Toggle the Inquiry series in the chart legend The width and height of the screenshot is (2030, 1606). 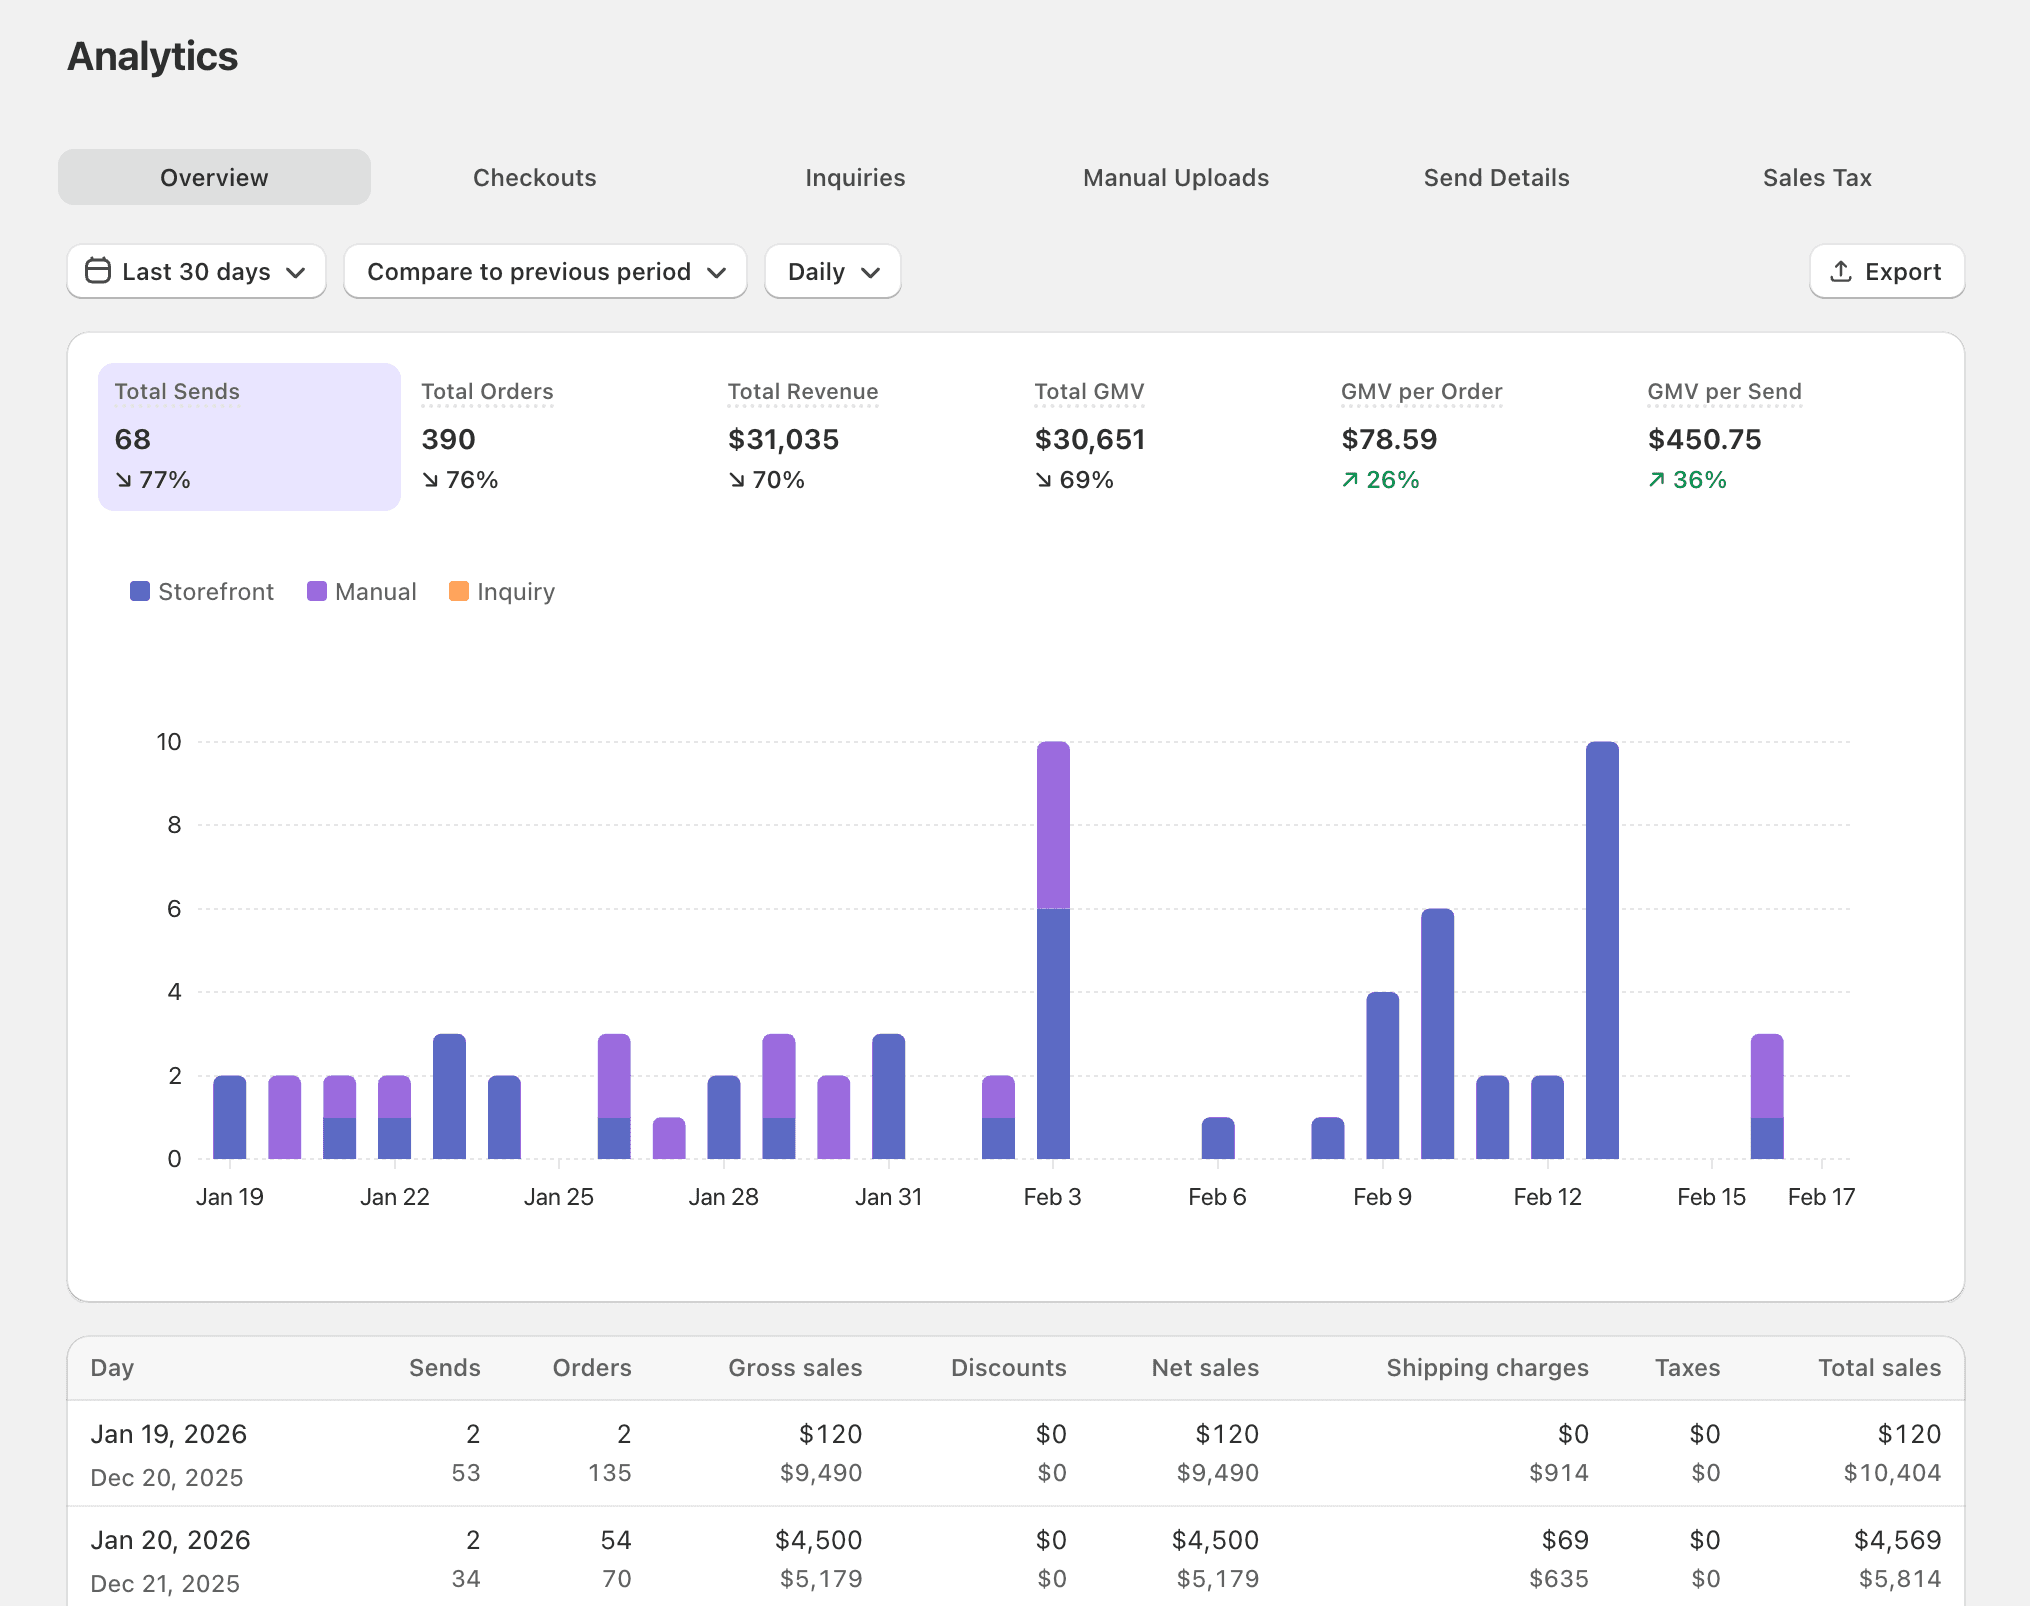pos(501,591)
